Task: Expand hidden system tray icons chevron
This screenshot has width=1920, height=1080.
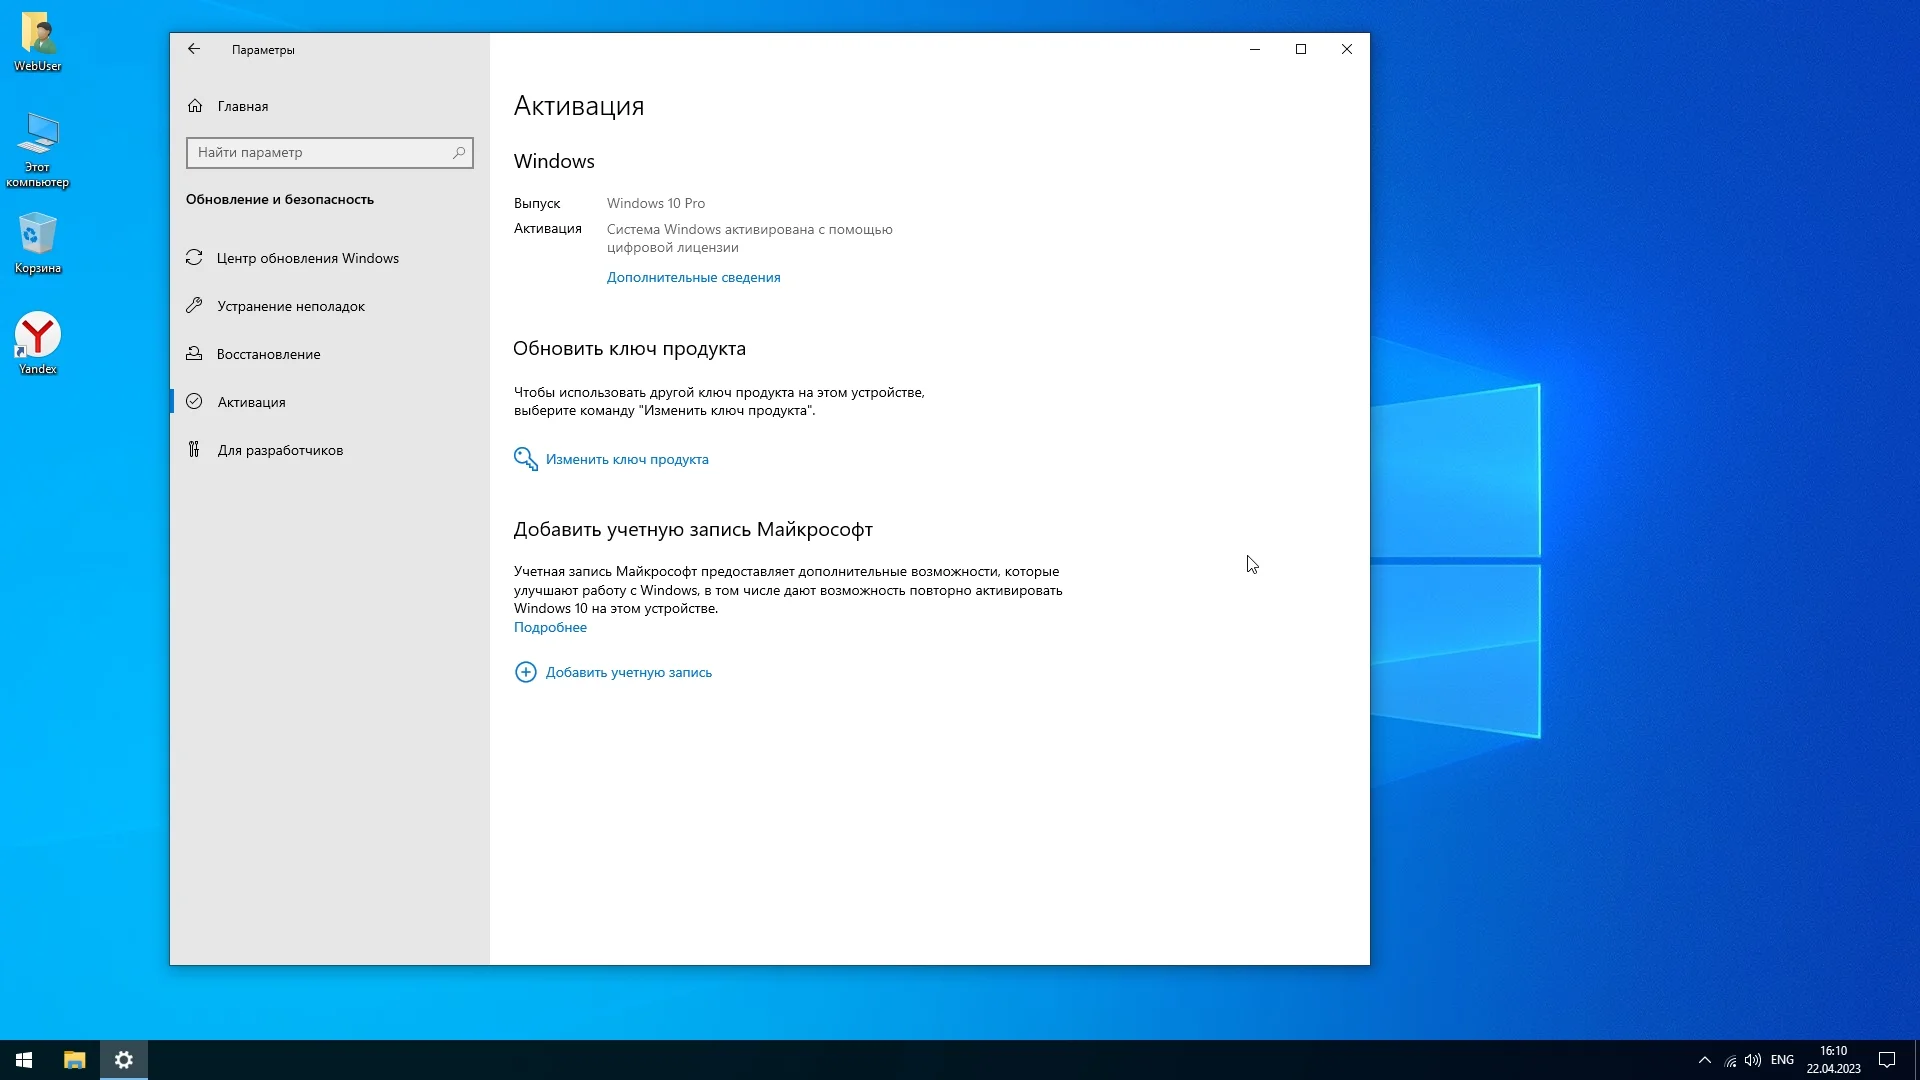Action: tap(1705, 1060)
